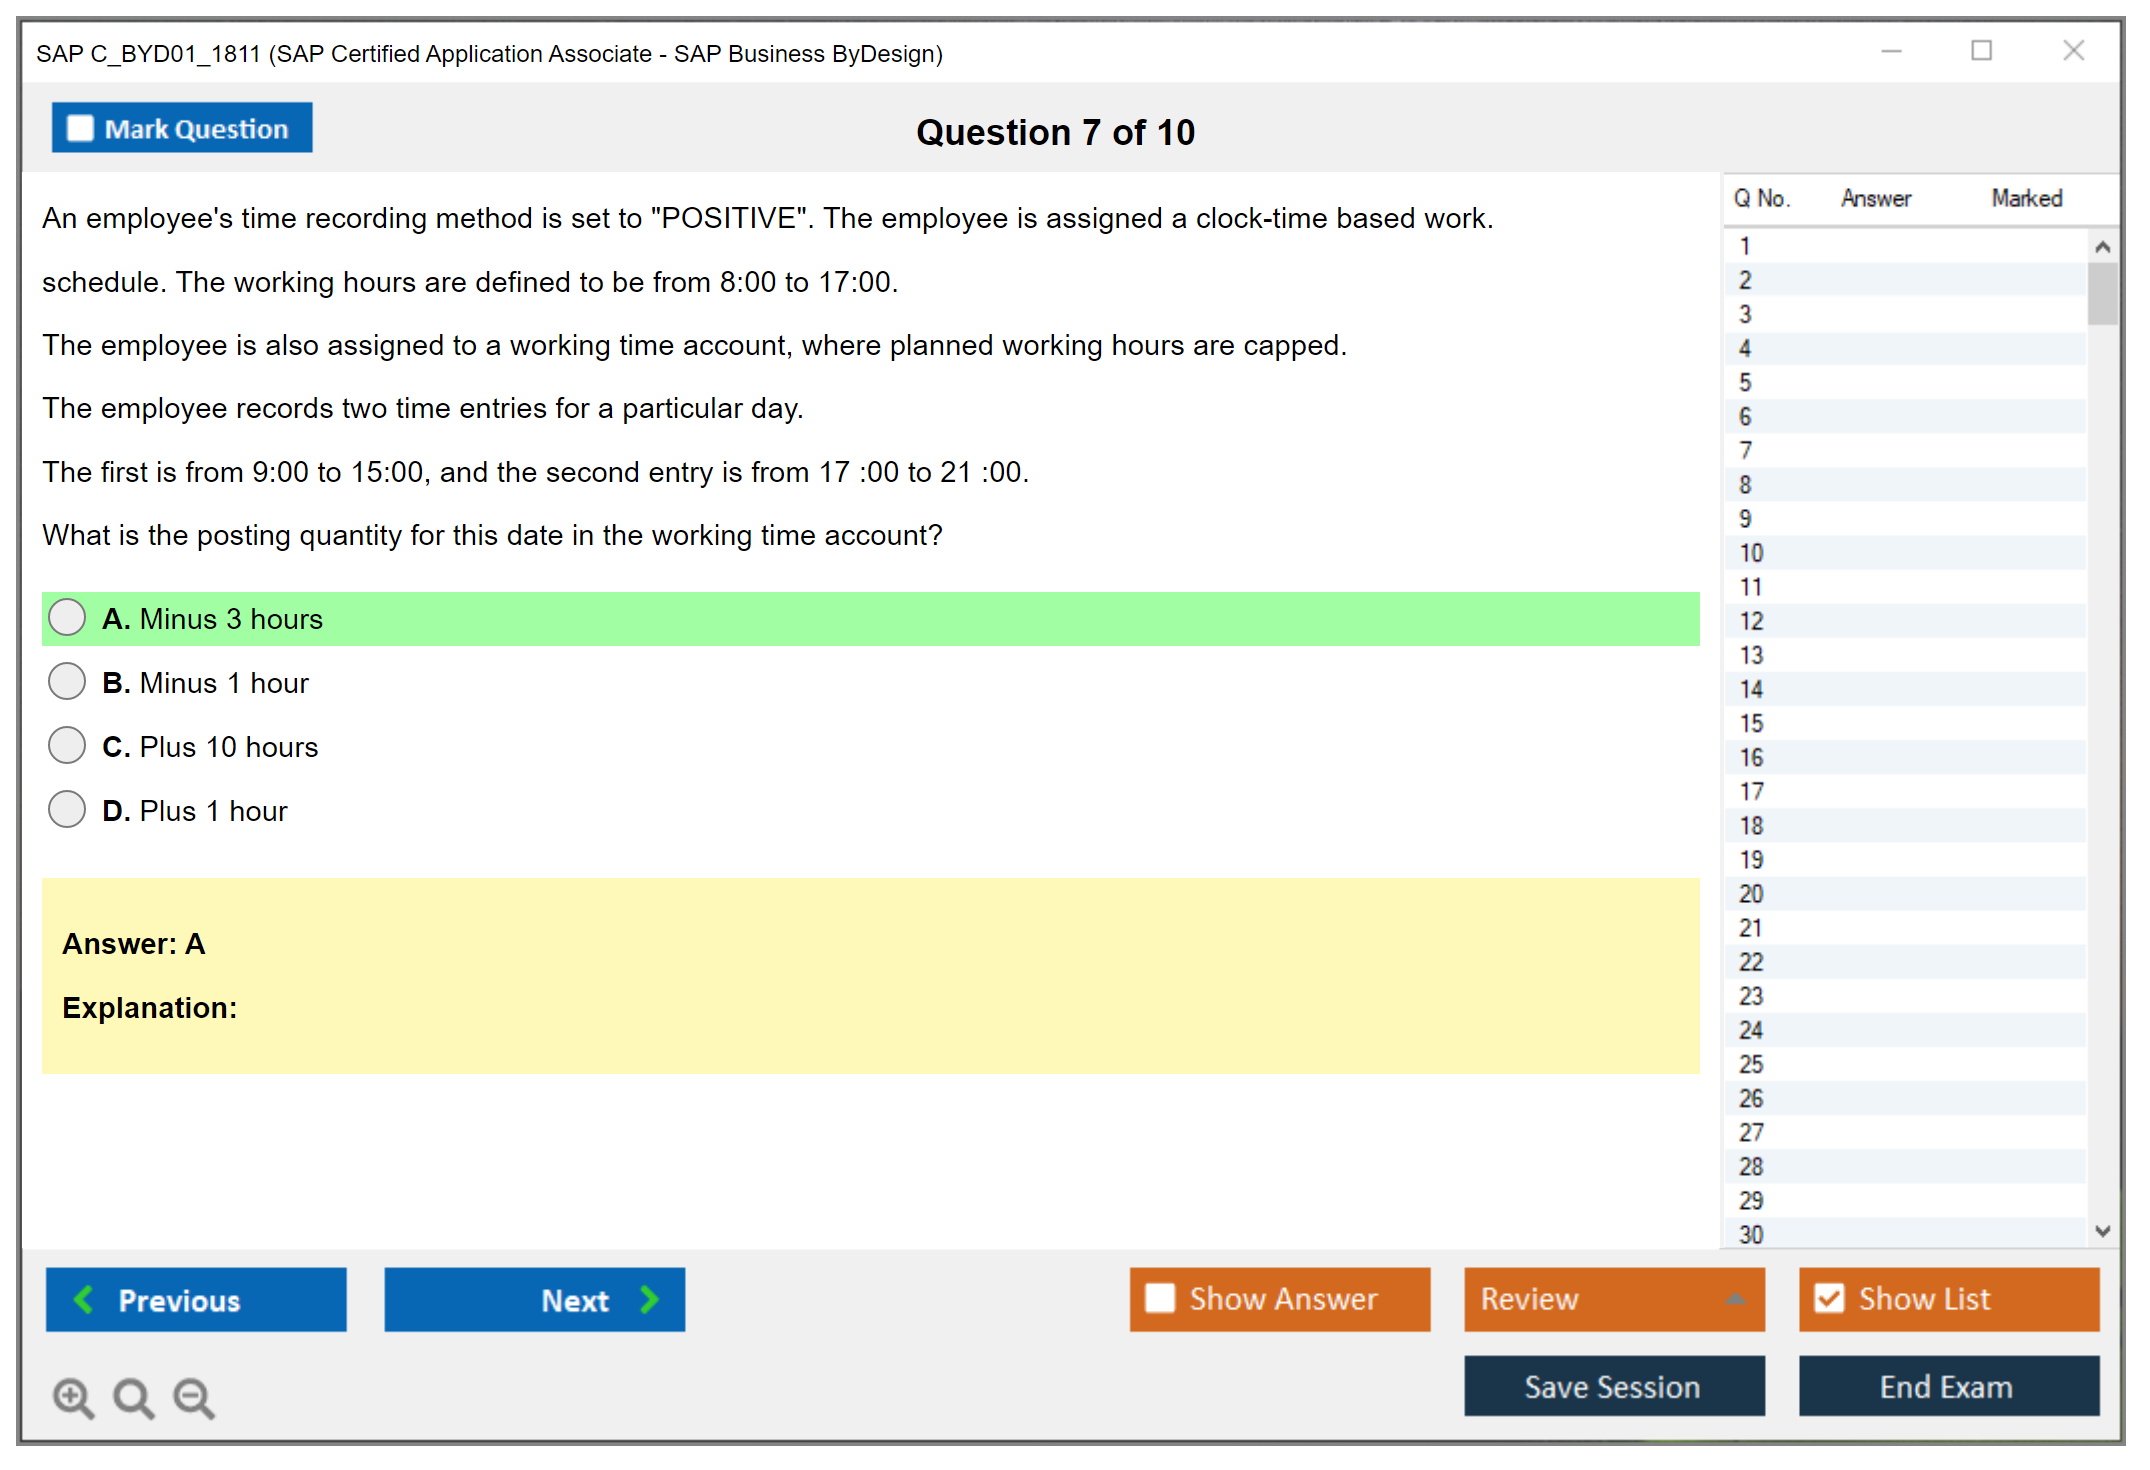
Task: Click the question list scrollbar thumb
Action: 2102,293
